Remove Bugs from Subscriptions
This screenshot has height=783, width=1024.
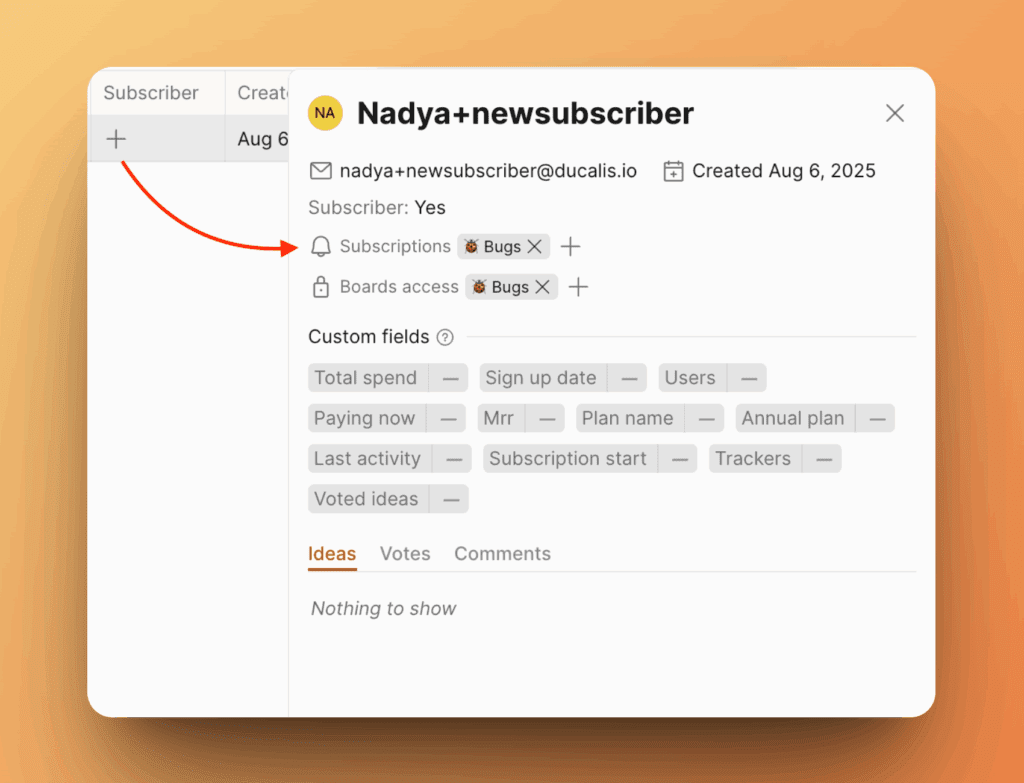(535, 247)
